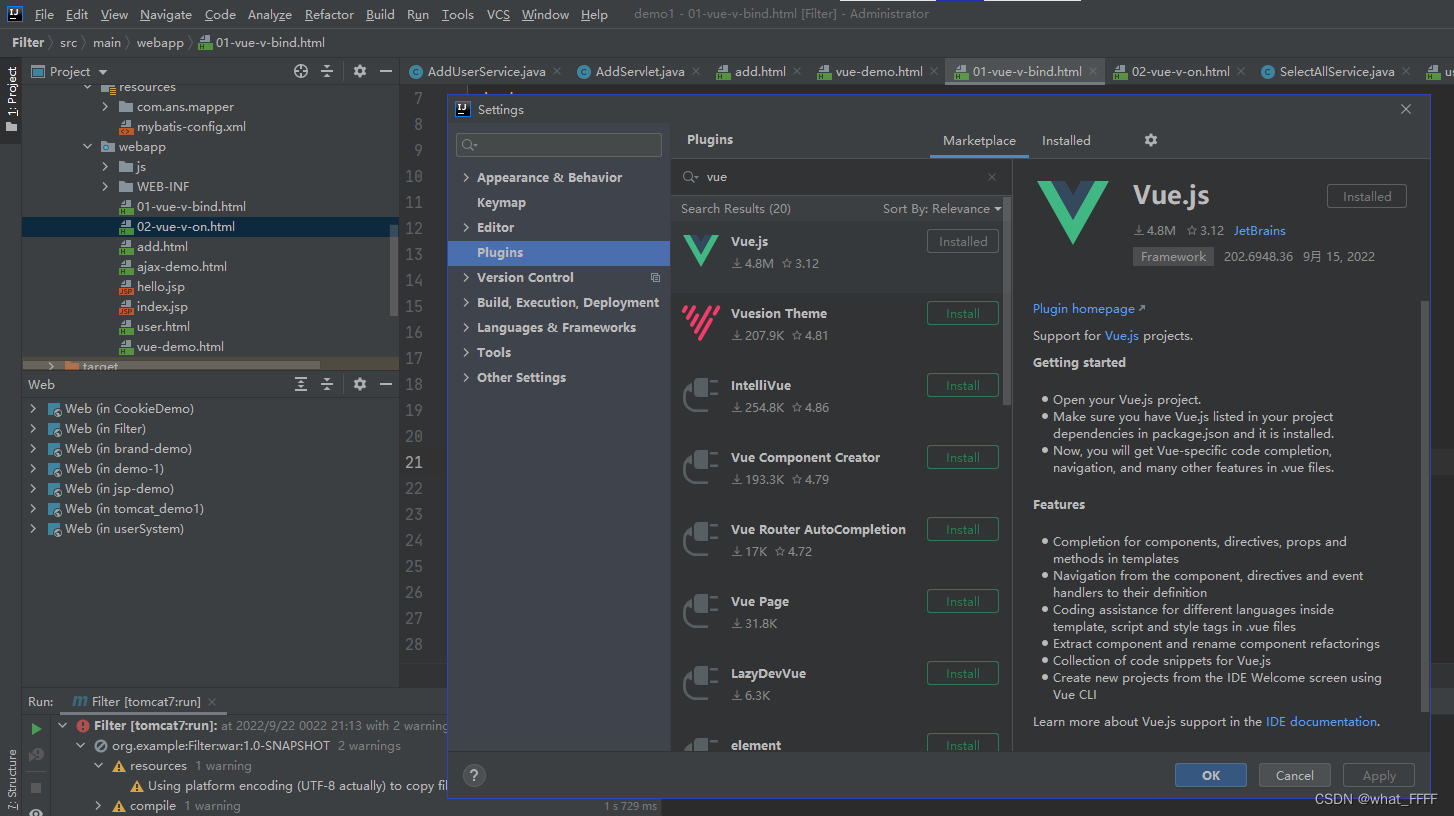The height and width of the screenshot is (816, 1454).
Task: Click Cancel in the Settings dialog
Action: pos(1294,775)
